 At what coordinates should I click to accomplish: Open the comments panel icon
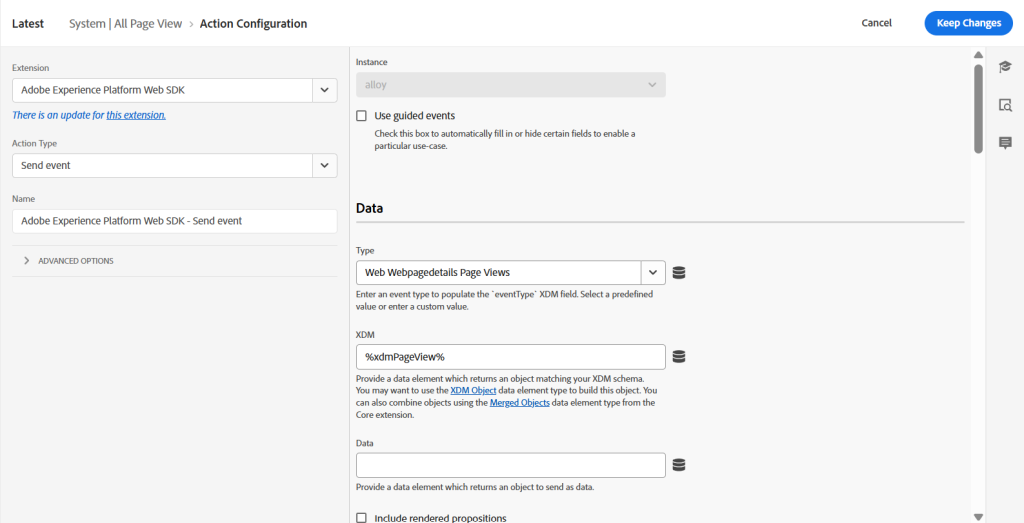point(1005,143)
